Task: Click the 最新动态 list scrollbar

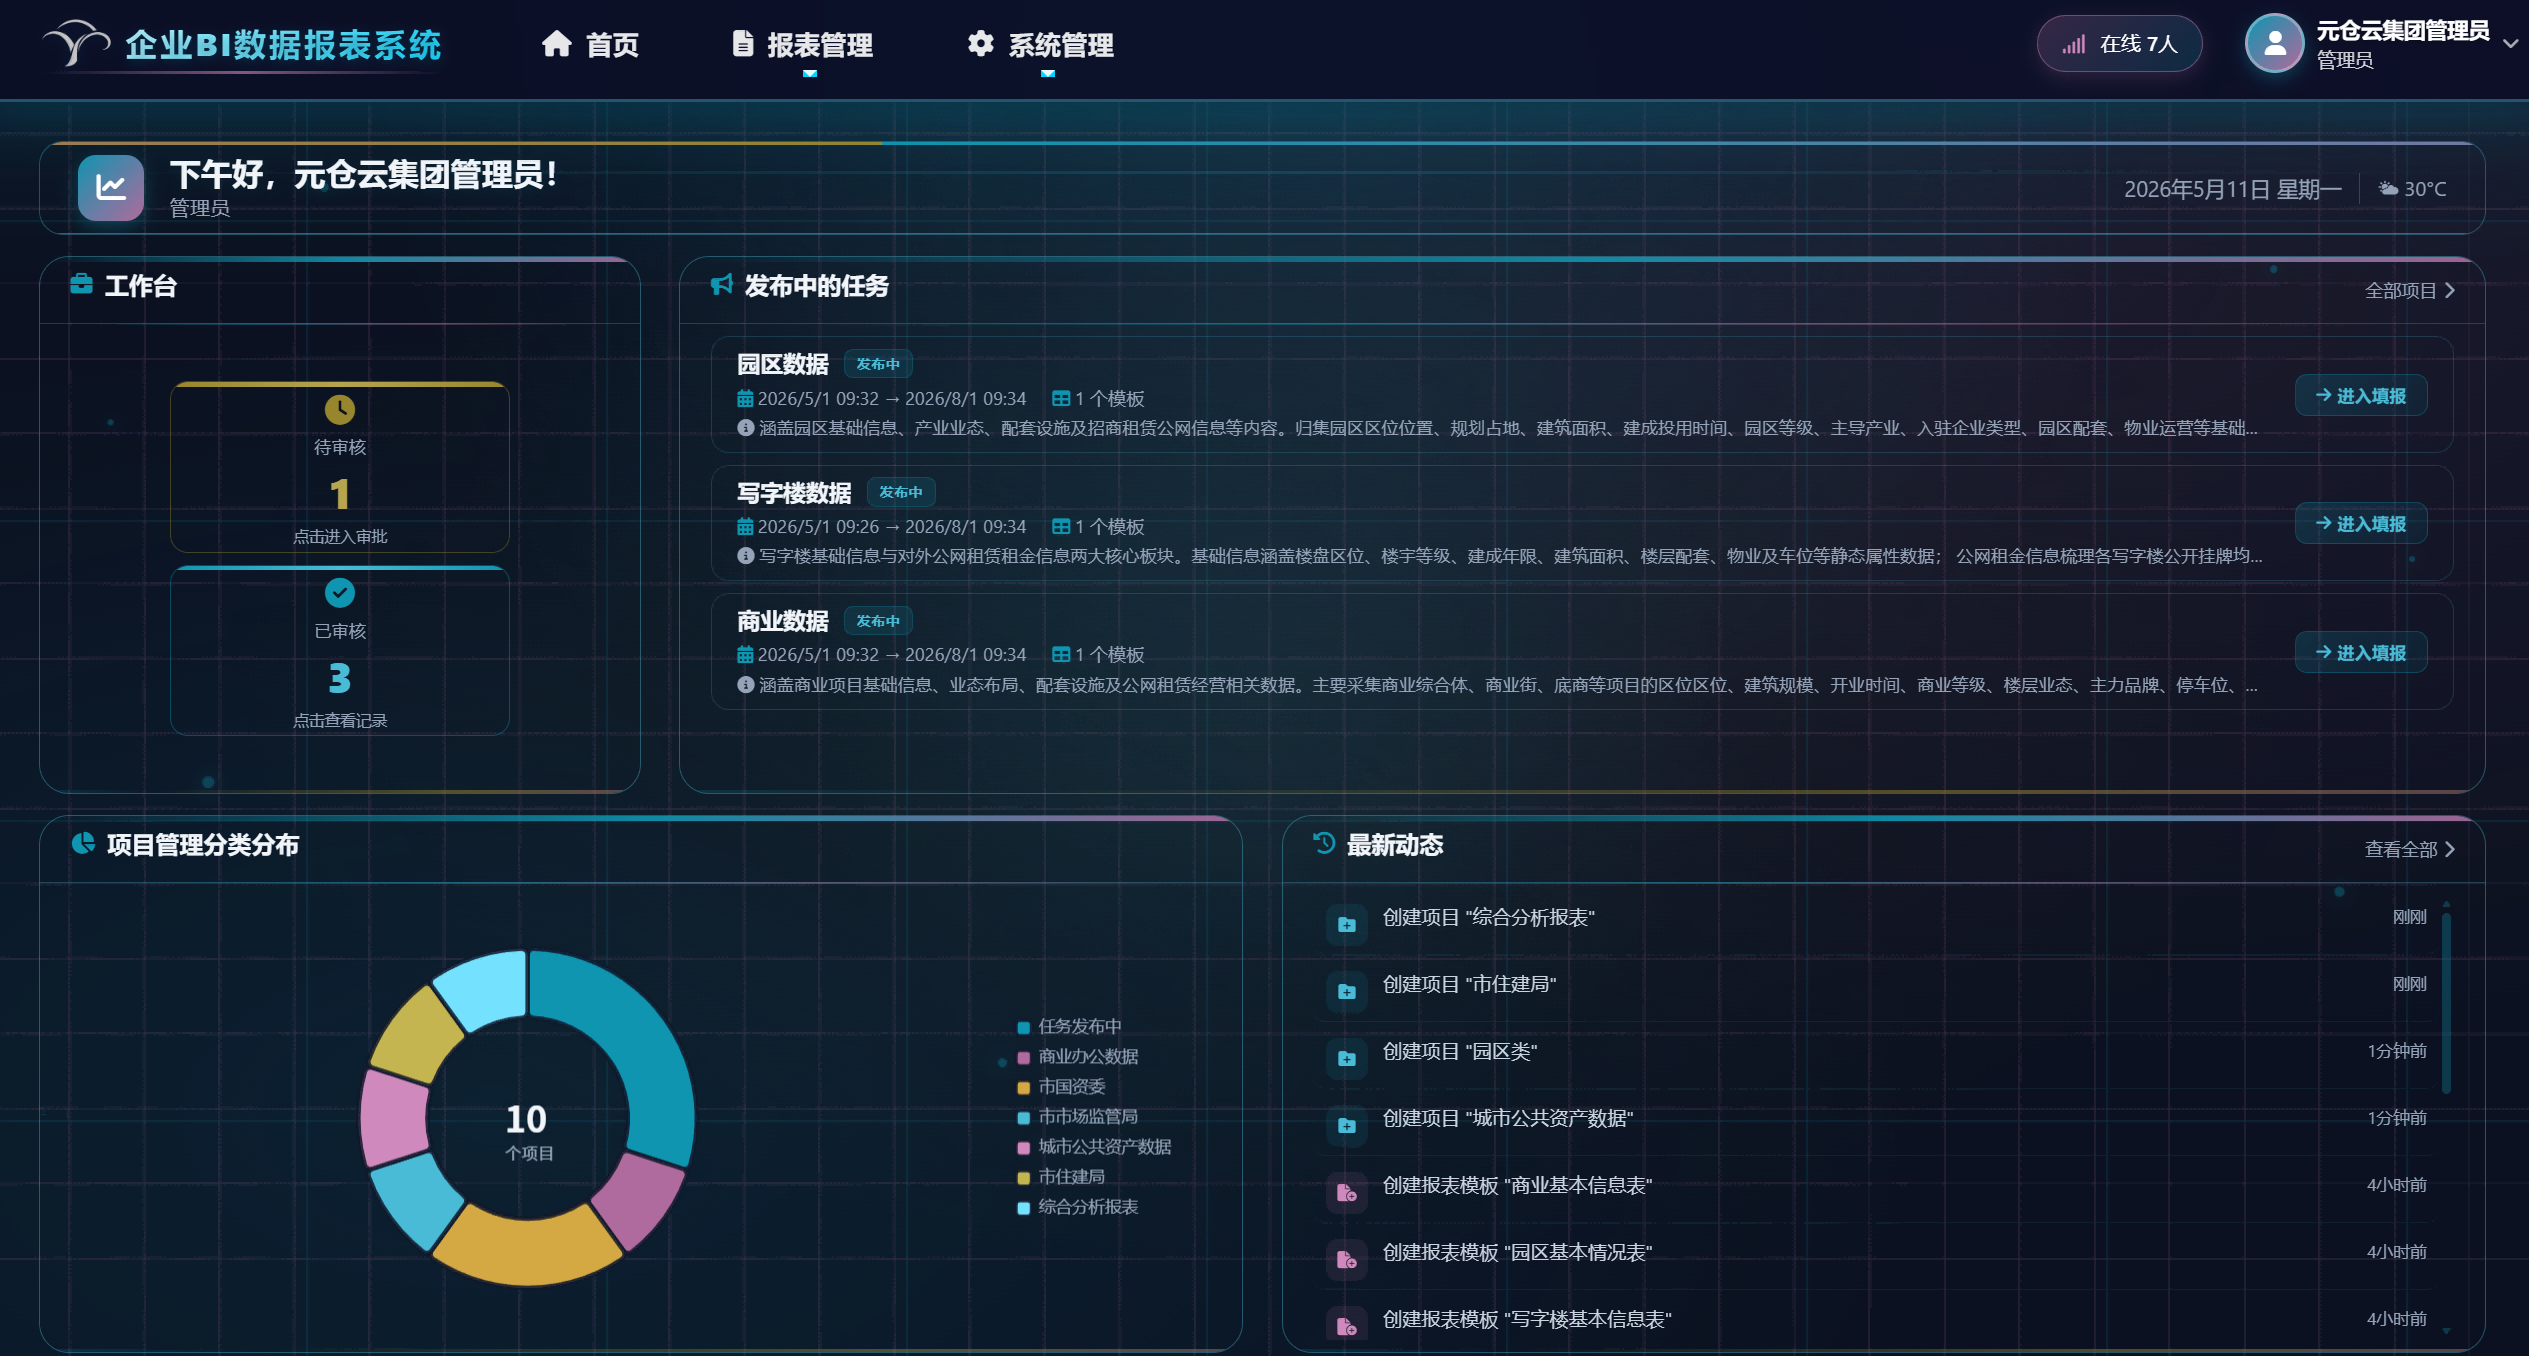Action: coord(2446,1005)
